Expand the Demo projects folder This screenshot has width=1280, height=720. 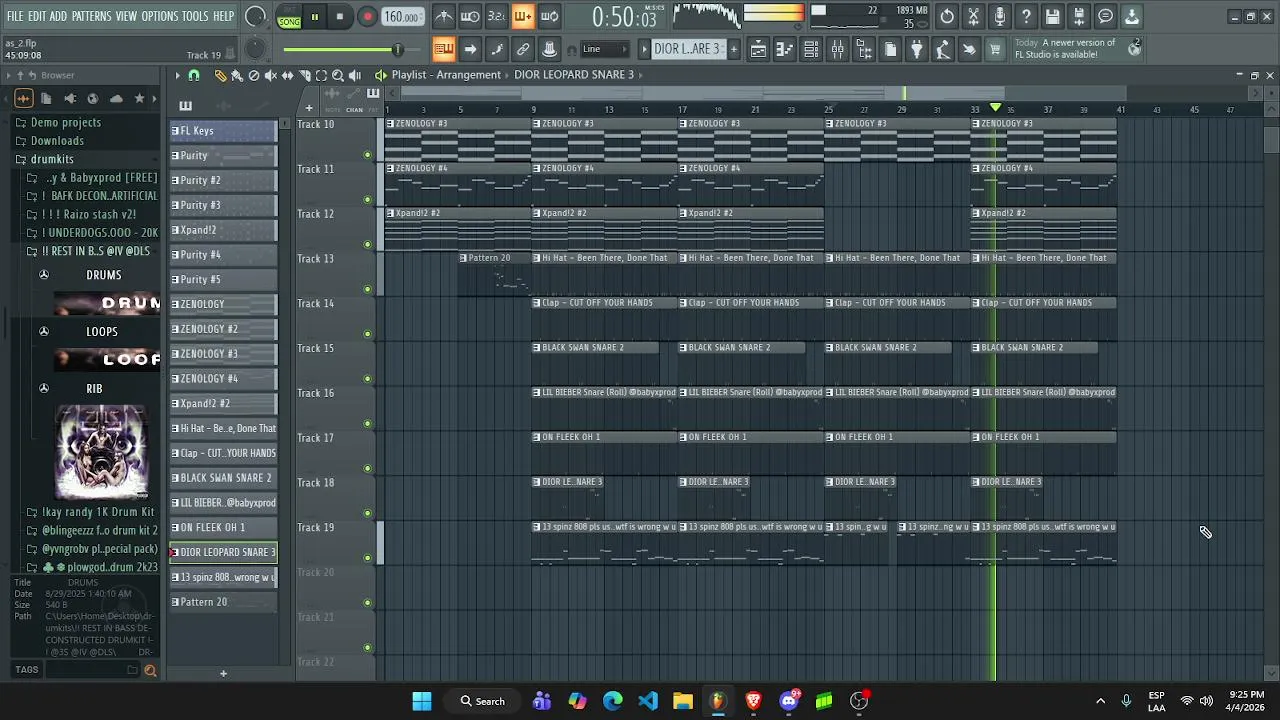pyautogui.click(x=65, y=122)
